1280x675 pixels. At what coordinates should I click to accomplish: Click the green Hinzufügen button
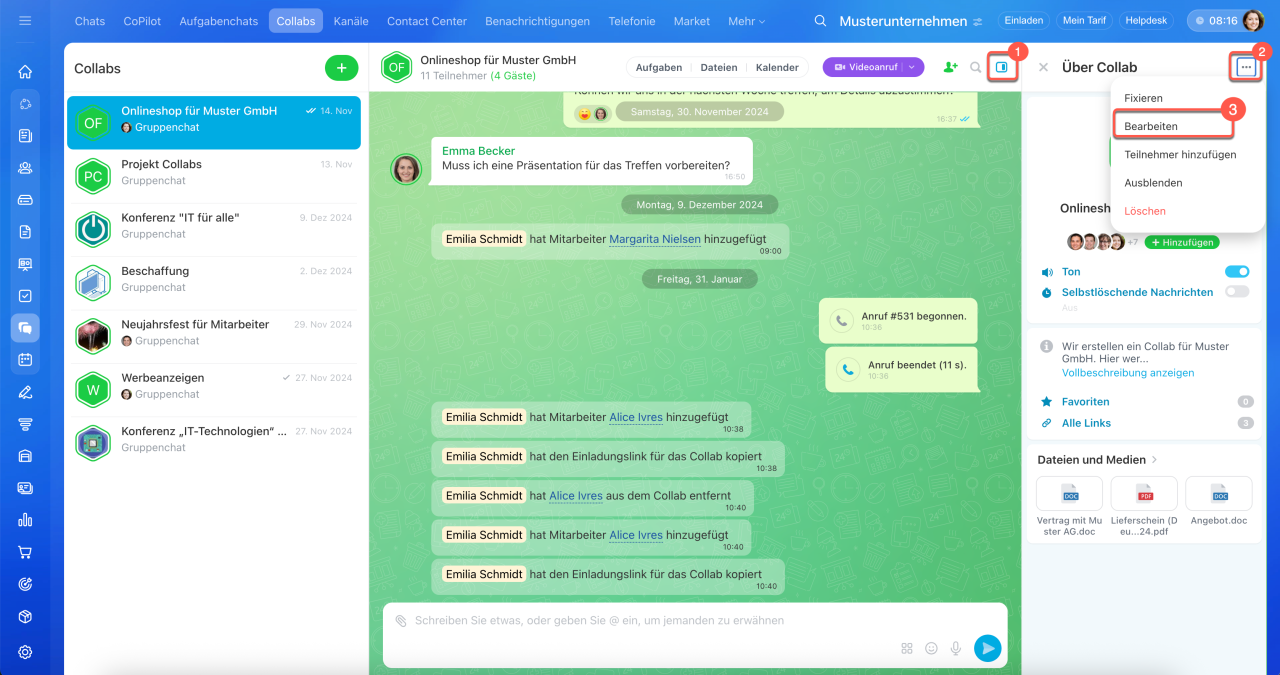pyautogui.click(x=1182, y=242)
